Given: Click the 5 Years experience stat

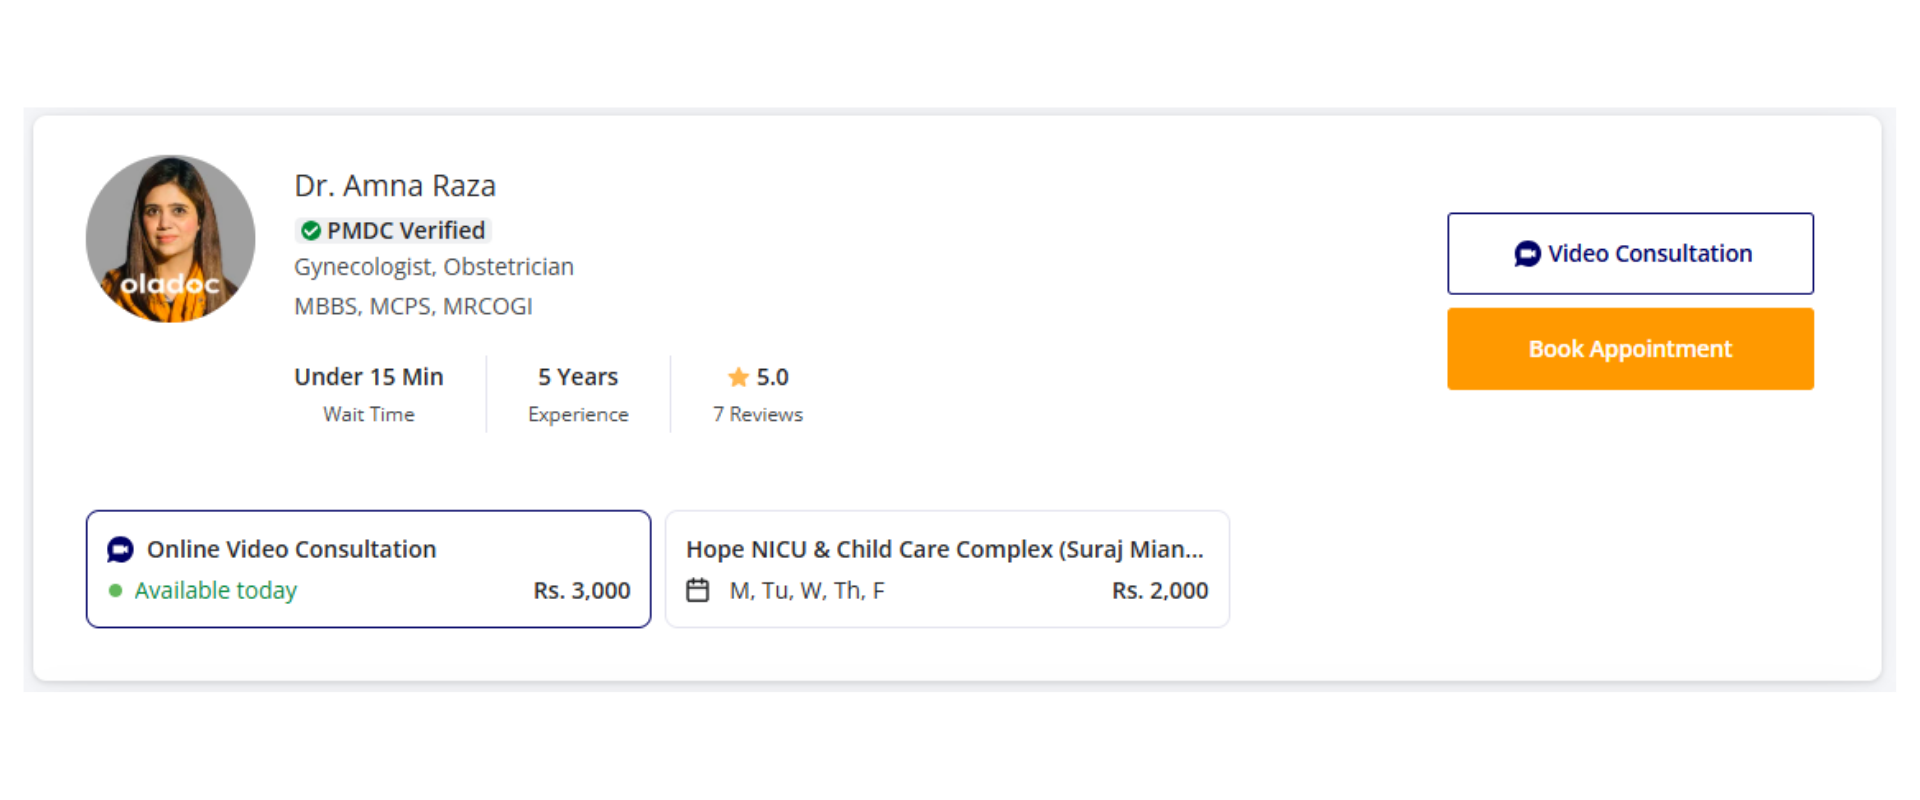Looking at the screenshot, I should tap(578, 377).
